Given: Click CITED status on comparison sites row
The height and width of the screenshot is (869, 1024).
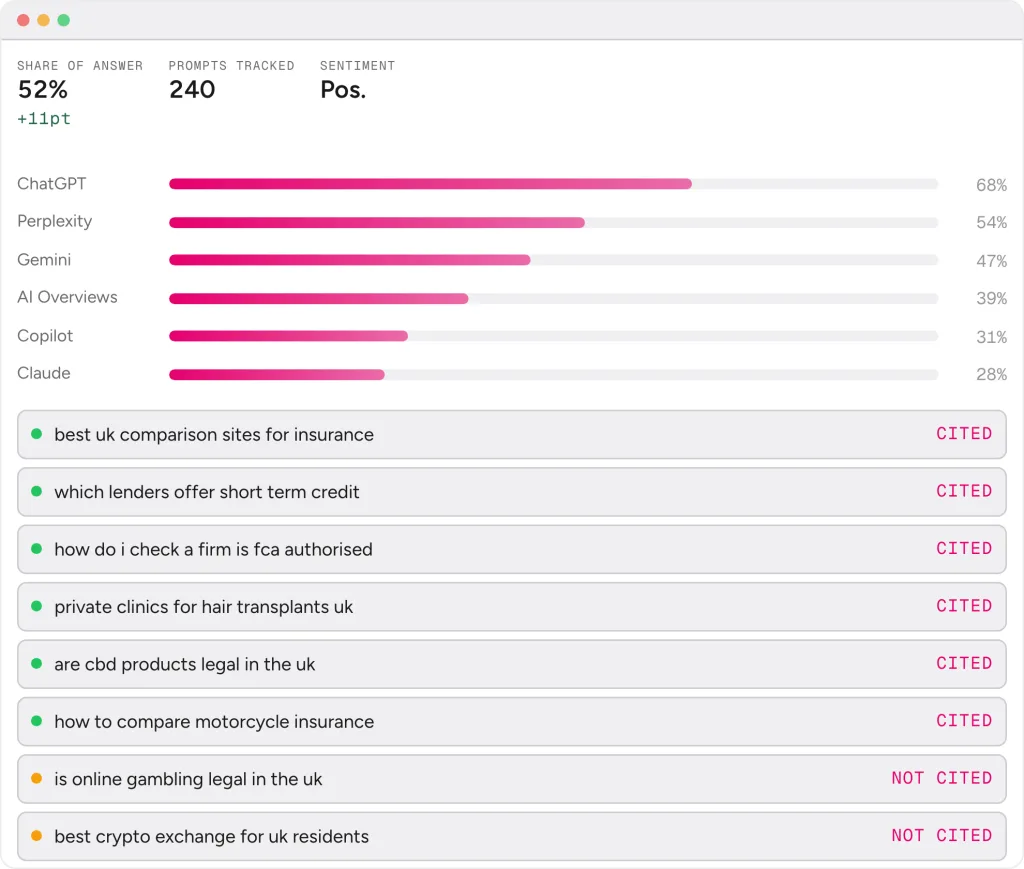Looking at the screenshot, I should pos(964,434).
